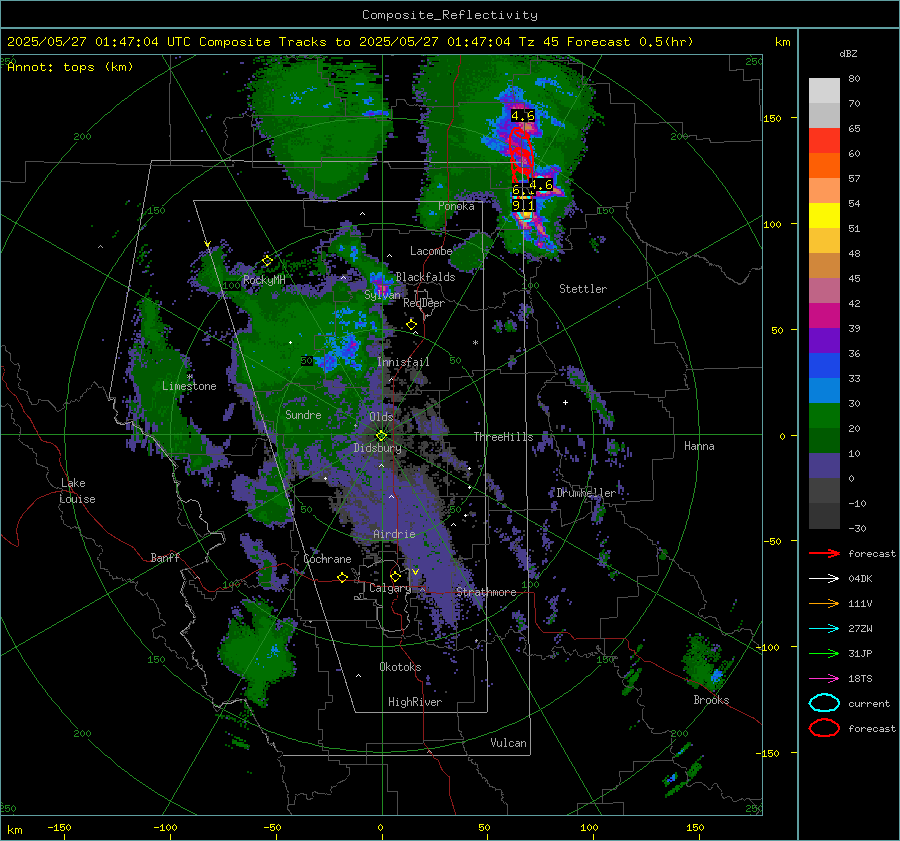Click the Limestone label on map
The image size is (900, 841).
click(x=189, y=386)
